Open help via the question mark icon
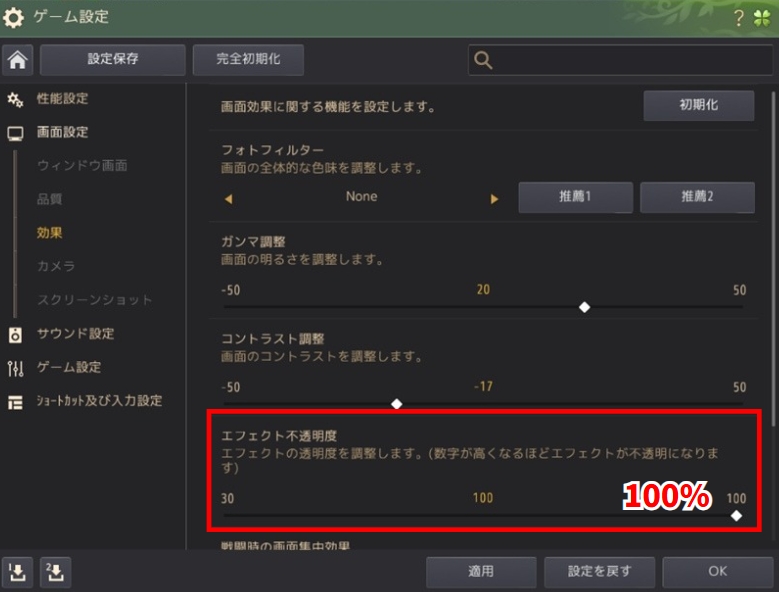 739,18
